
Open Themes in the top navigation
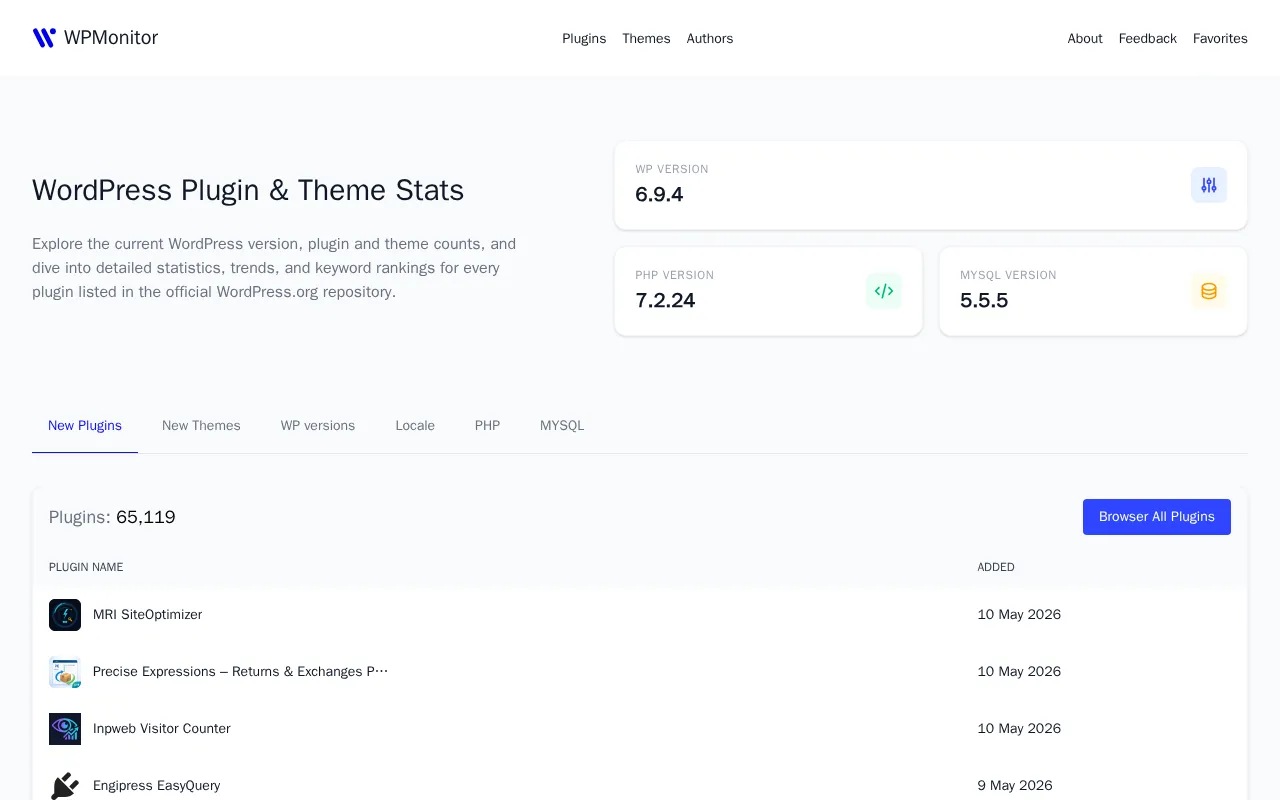(646, 38)
